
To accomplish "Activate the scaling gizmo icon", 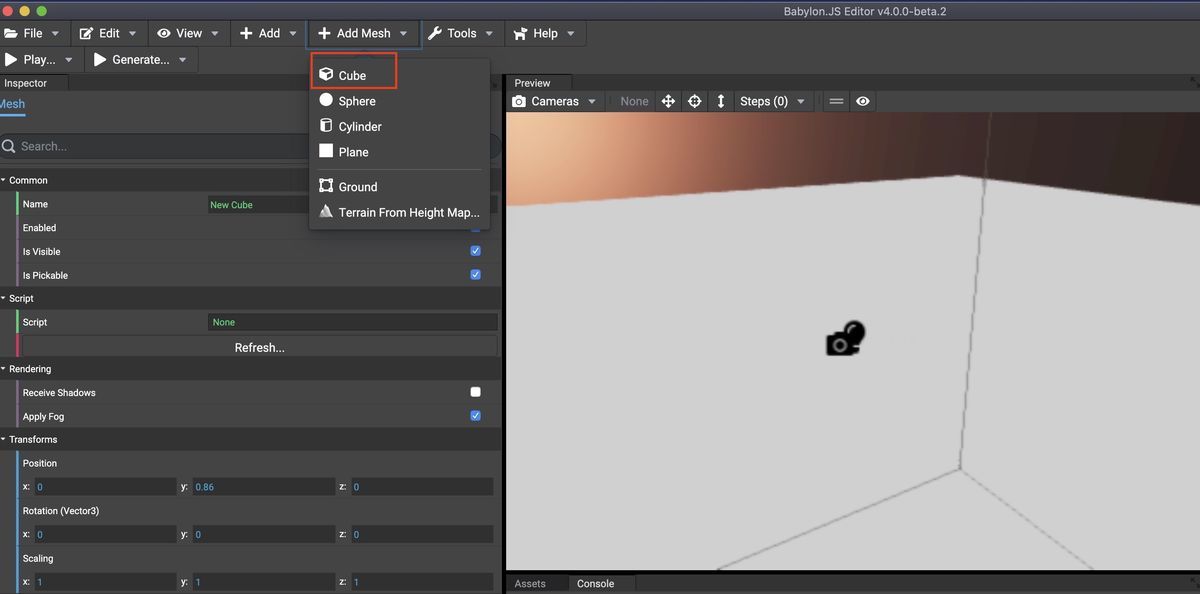I will coord(721,100).
